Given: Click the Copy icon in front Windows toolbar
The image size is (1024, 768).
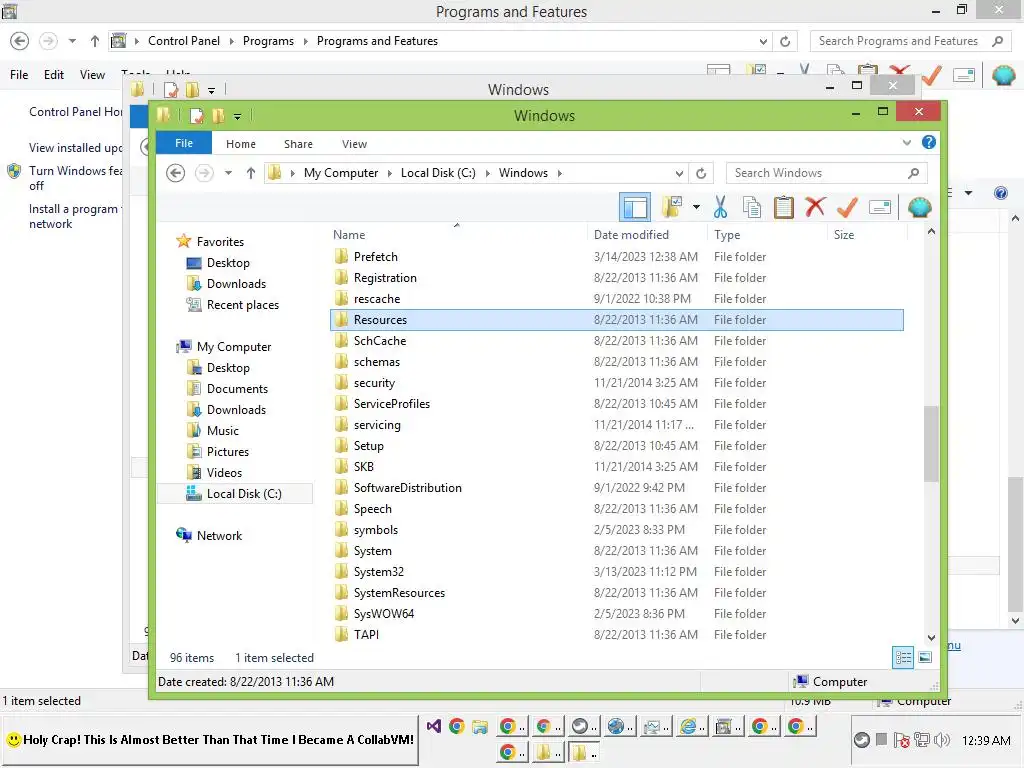Looking at the screenshot, I should click(752, 208).
